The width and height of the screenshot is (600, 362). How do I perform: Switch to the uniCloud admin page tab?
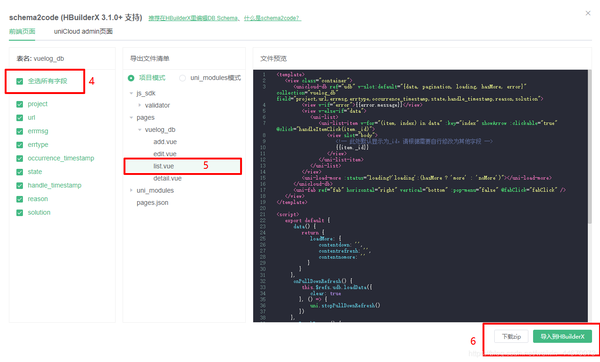click(x=83, y=31)
